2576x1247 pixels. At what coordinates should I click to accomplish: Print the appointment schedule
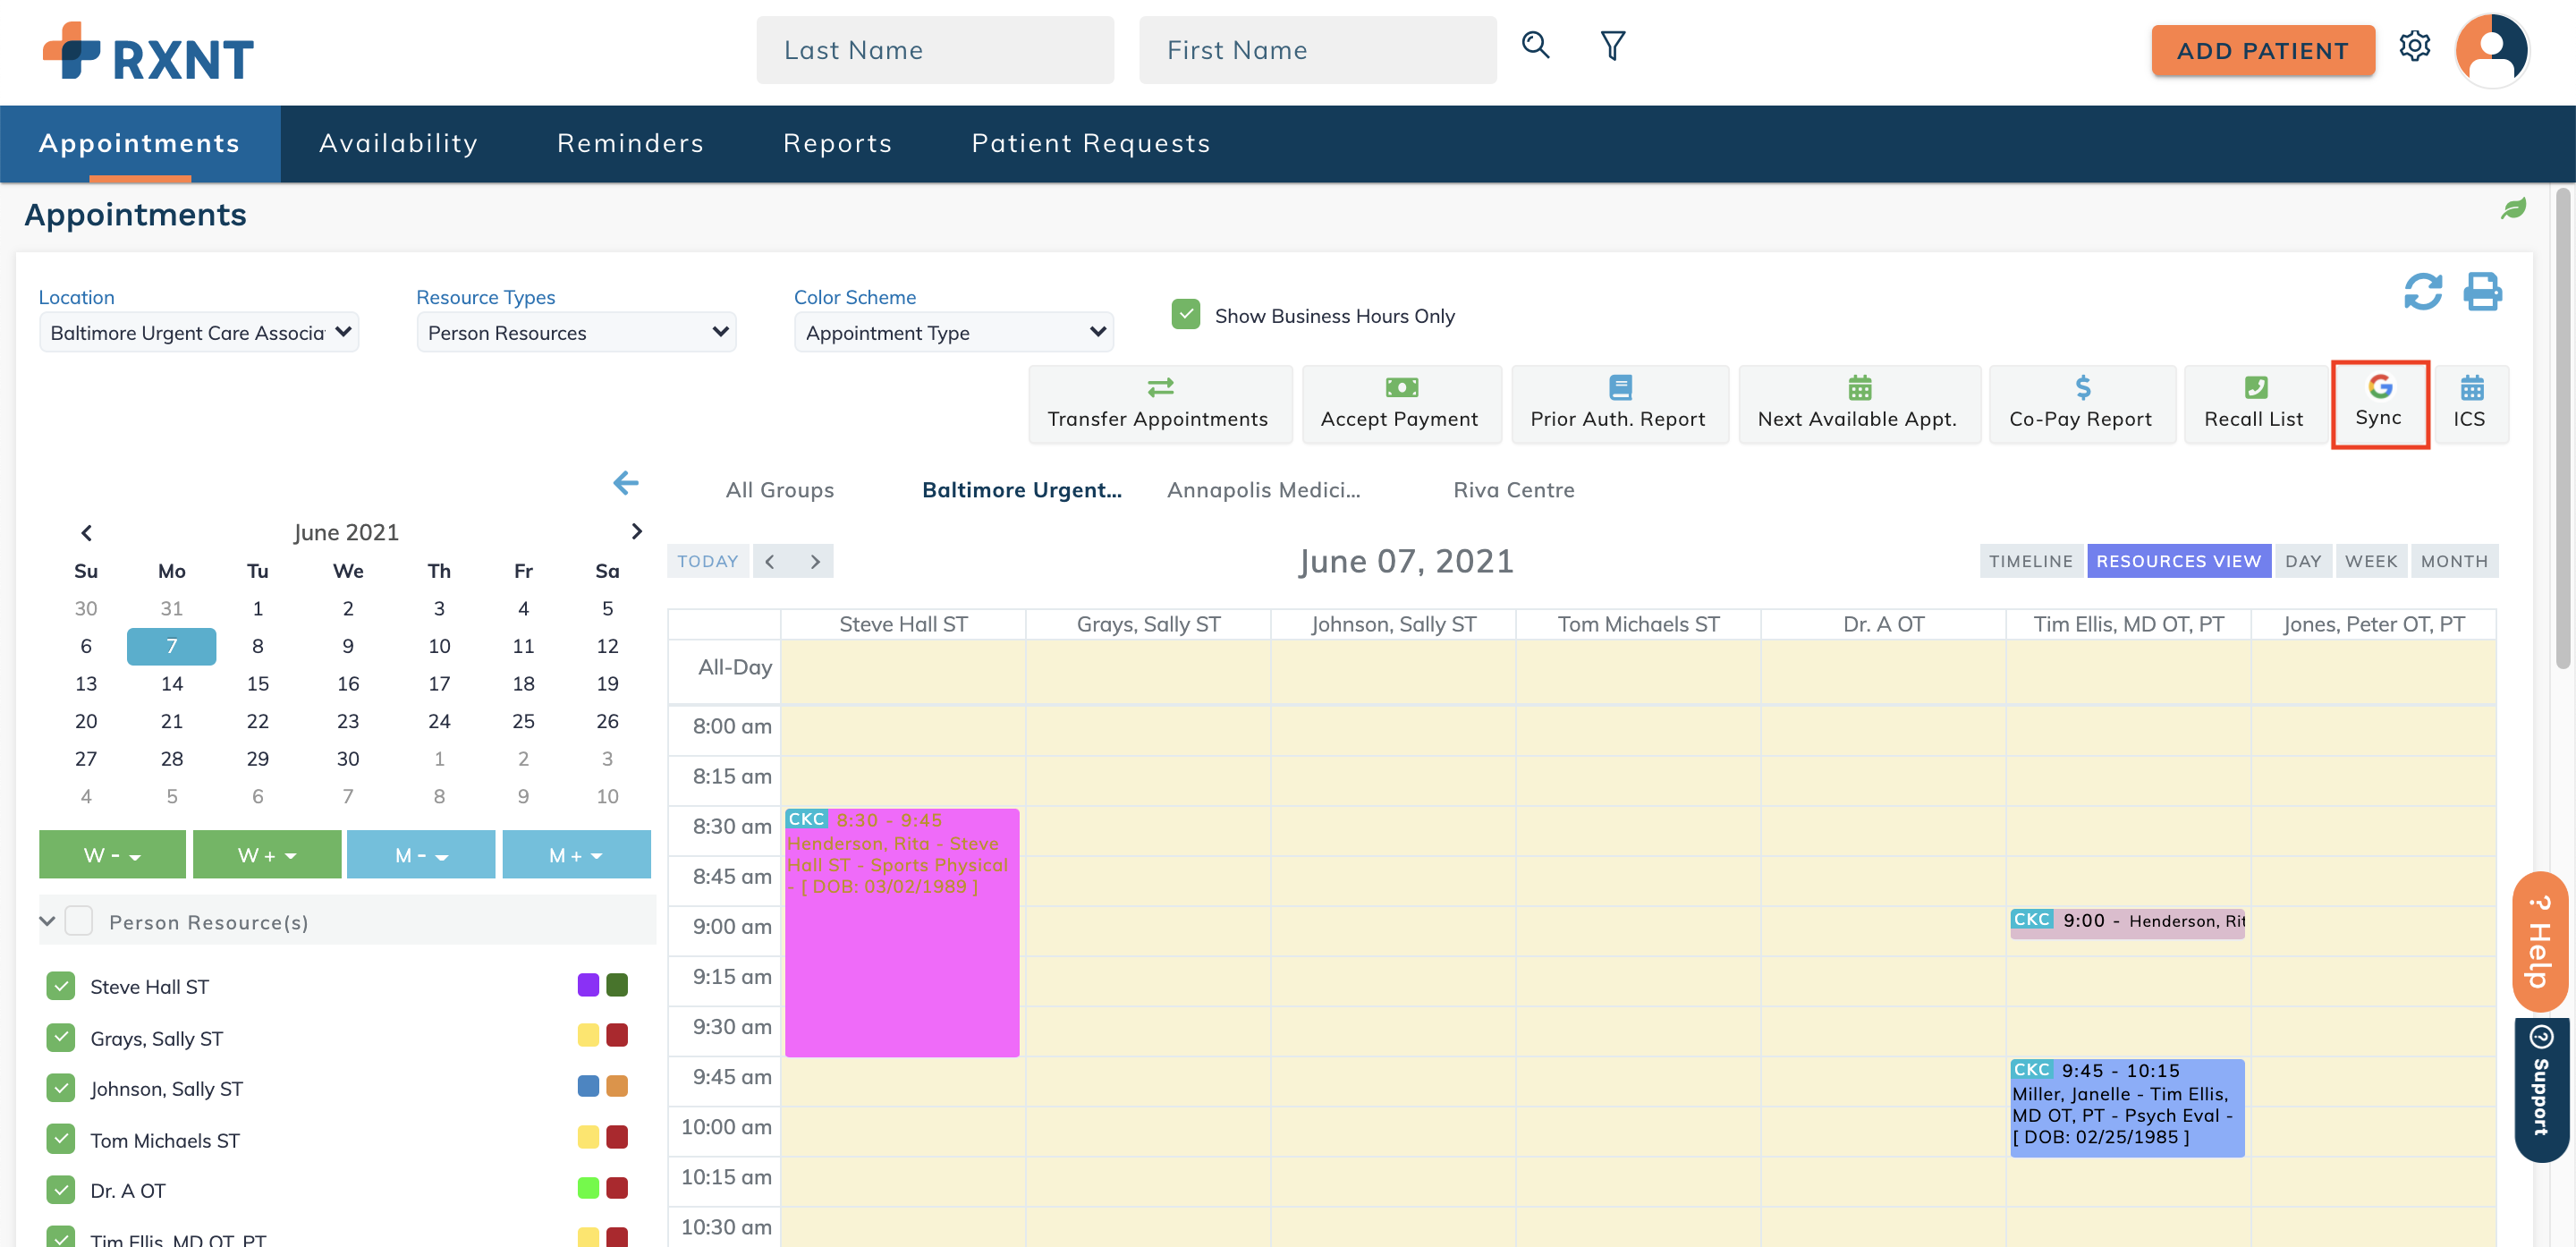(2482, 292)
